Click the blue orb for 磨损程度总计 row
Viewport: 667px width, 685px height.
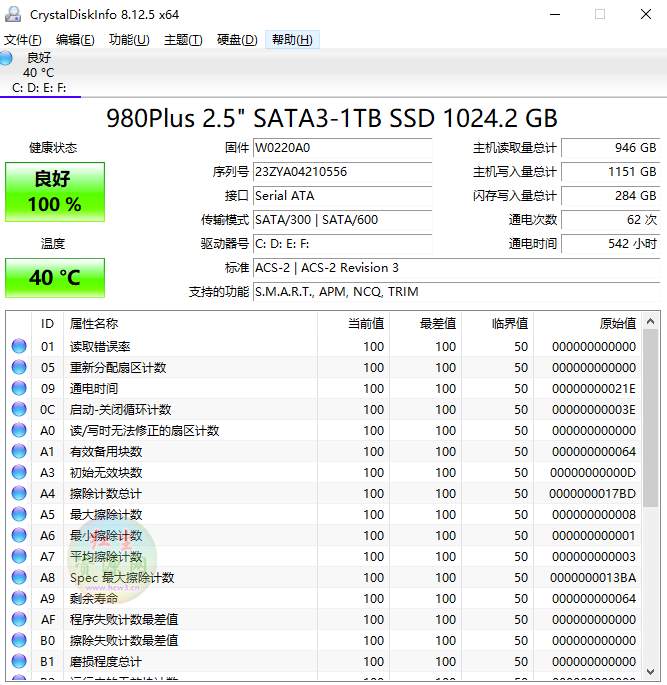click(x=19, y=661)
